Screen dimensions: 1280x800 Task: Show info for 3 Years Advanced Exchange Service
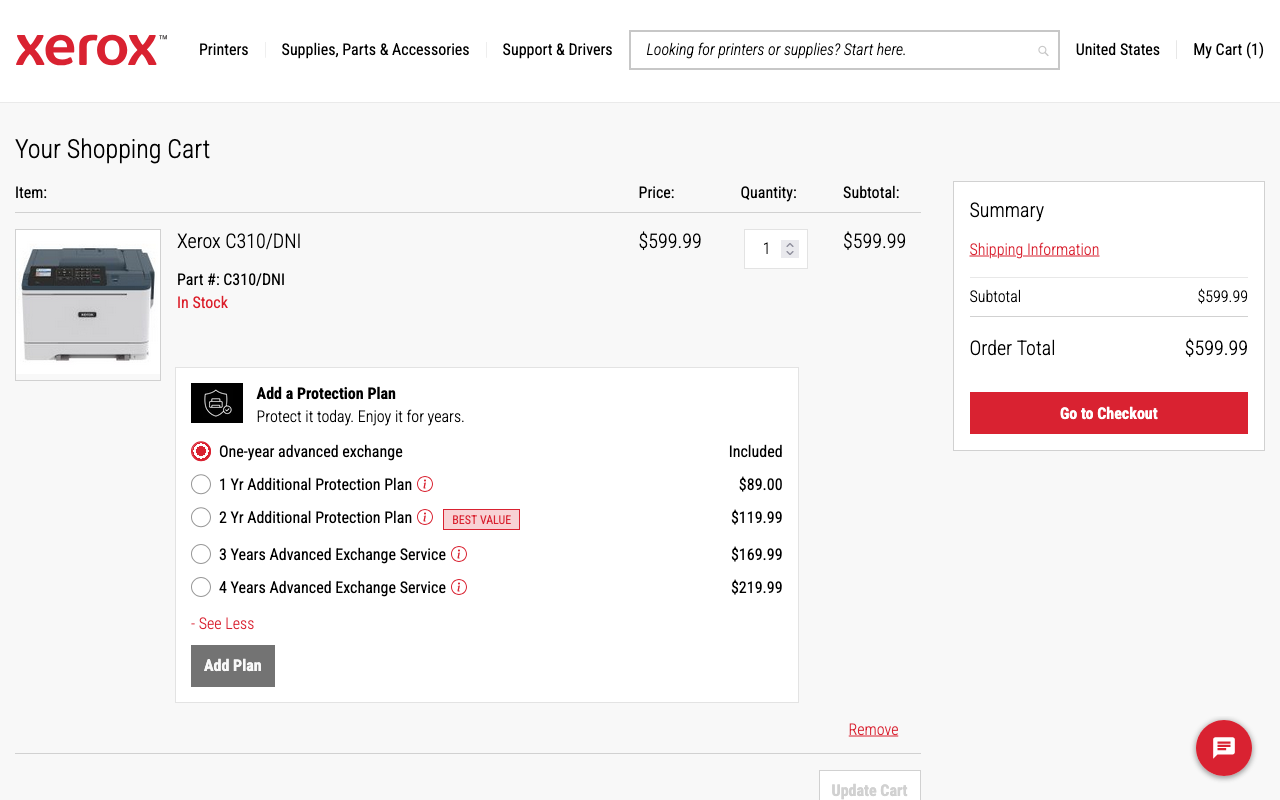459,554
